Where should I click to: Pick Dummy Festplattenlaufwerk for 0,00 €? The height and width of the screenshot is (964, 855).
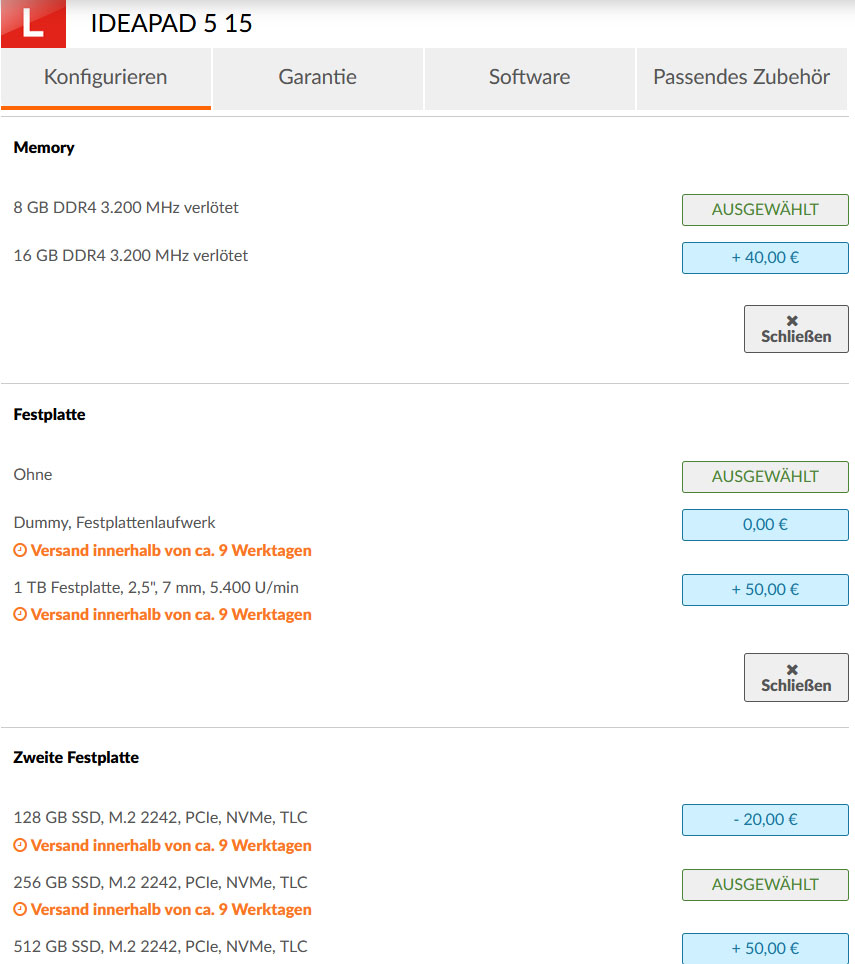click(765, 524)
